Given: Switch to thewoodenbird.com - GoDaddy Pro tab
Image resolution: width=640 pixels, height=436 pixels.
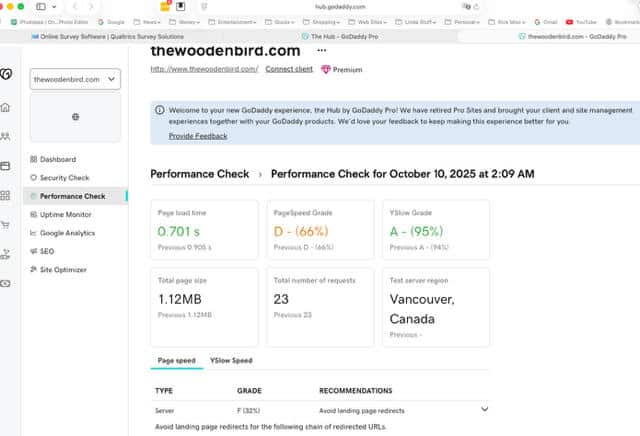Looking at the screenshot, I should 573,37.
